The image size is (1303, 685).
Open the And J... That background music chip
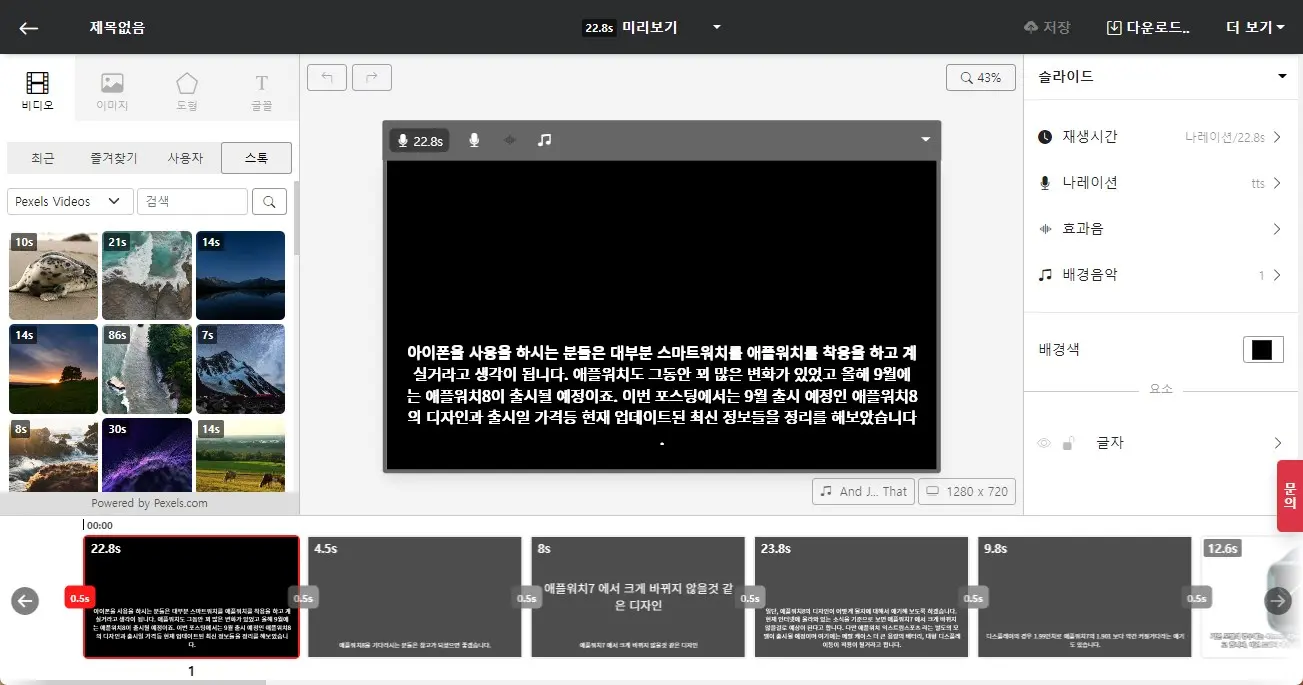point(864,491)
